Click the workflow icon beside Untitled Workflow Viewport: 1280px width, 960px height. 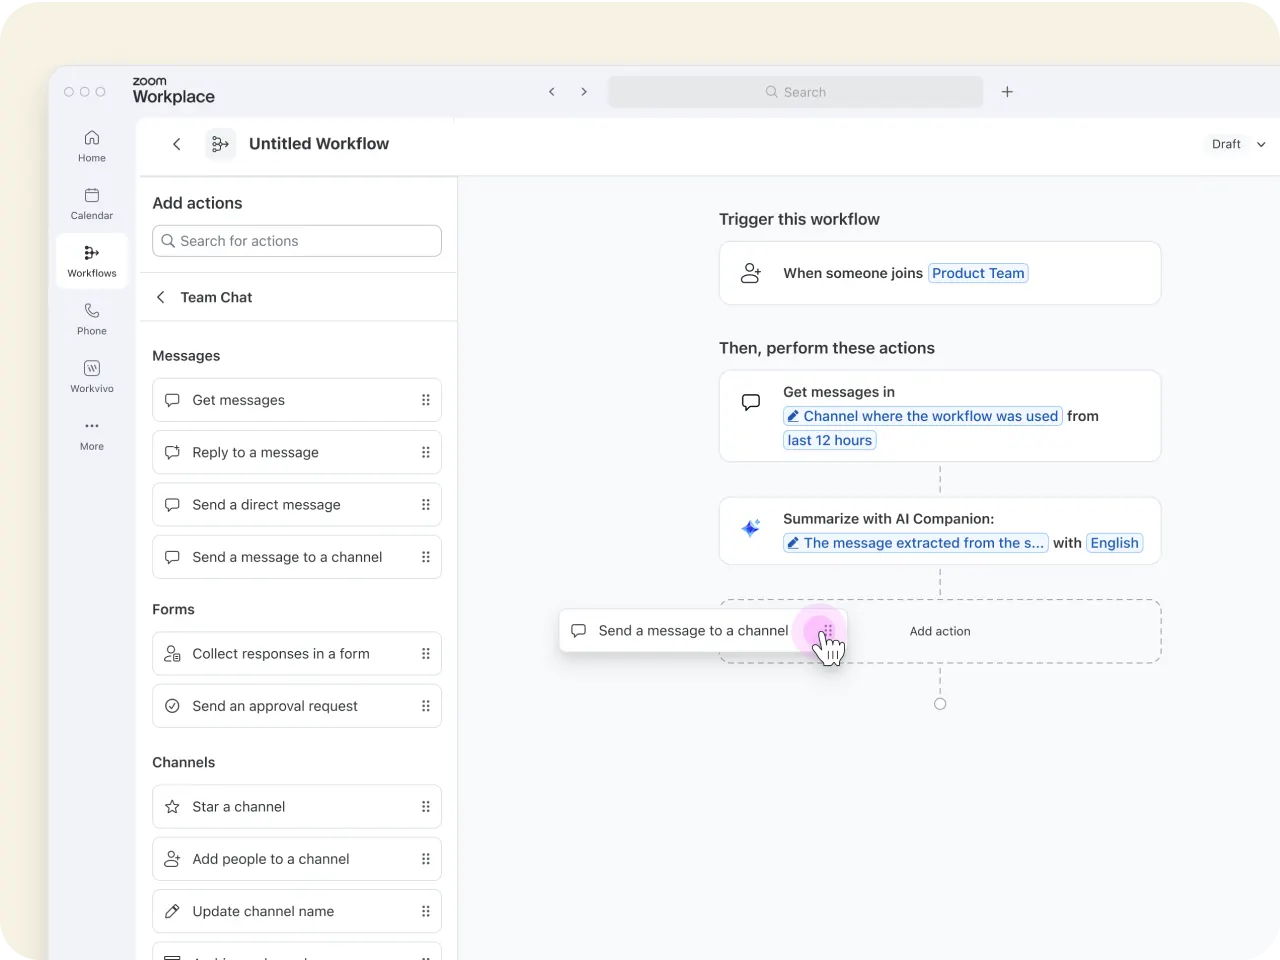(220, 144)
